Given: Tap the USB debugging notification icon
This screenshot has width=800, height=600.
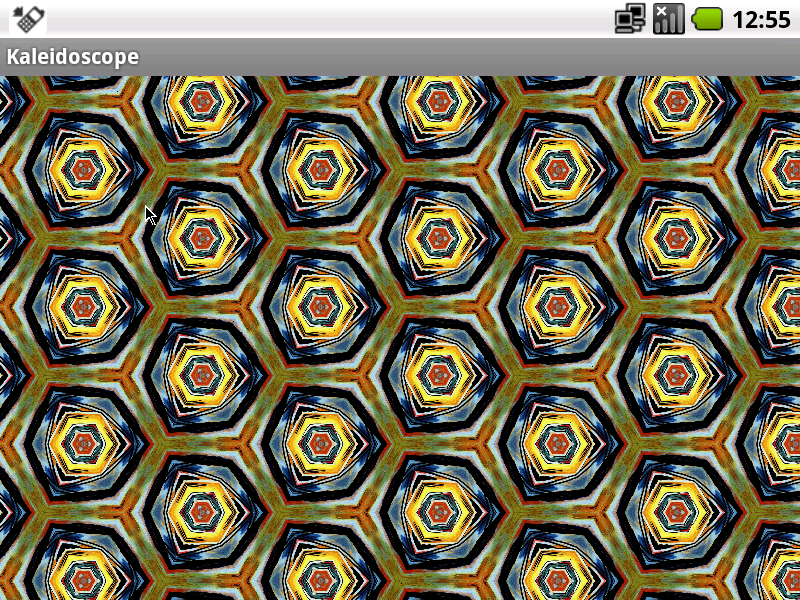Looking at the screenshot, I should coord(28,19).
